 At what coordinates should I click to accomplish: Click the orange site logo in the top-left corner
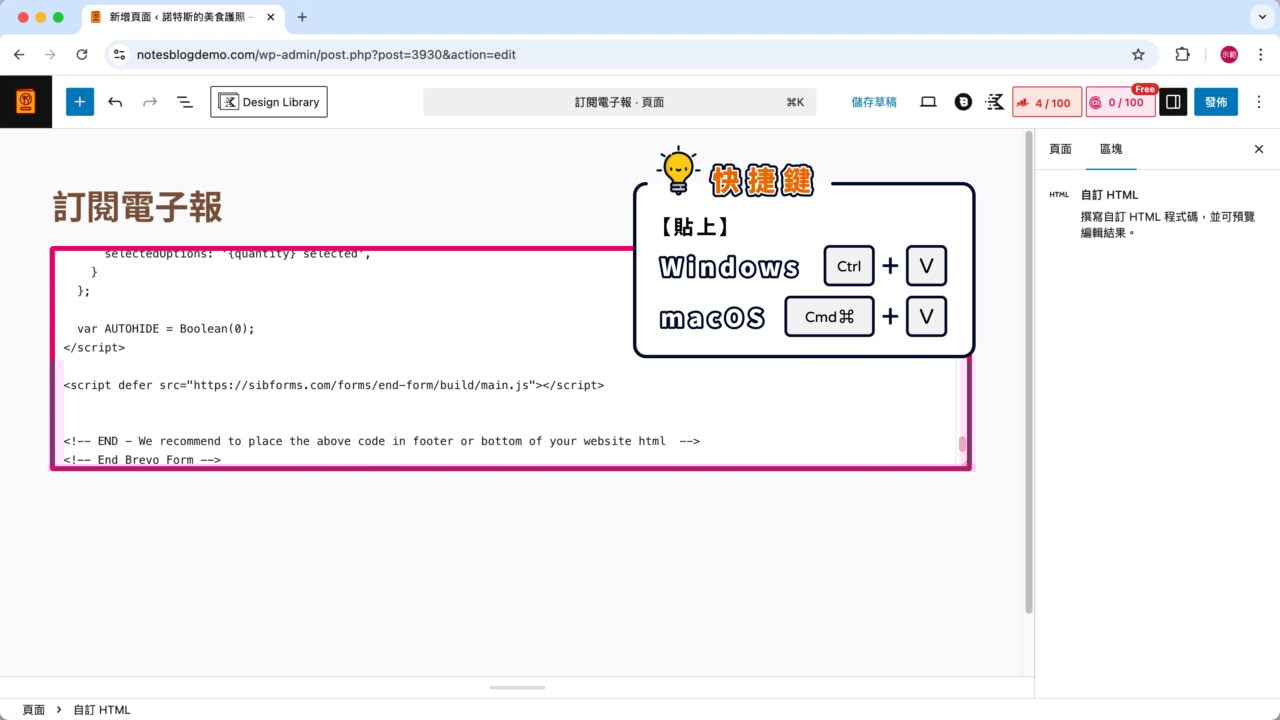[25, 101]
